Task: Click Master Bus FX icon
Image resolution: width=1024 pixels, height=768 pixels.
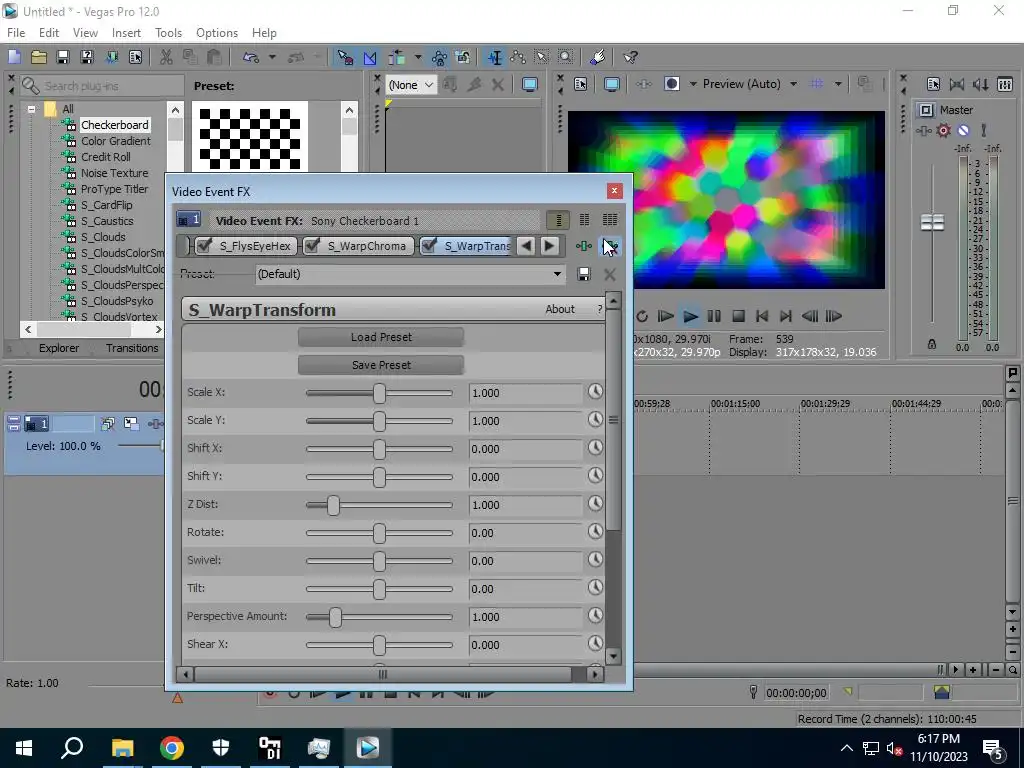Action: click(x=923, y=131)
